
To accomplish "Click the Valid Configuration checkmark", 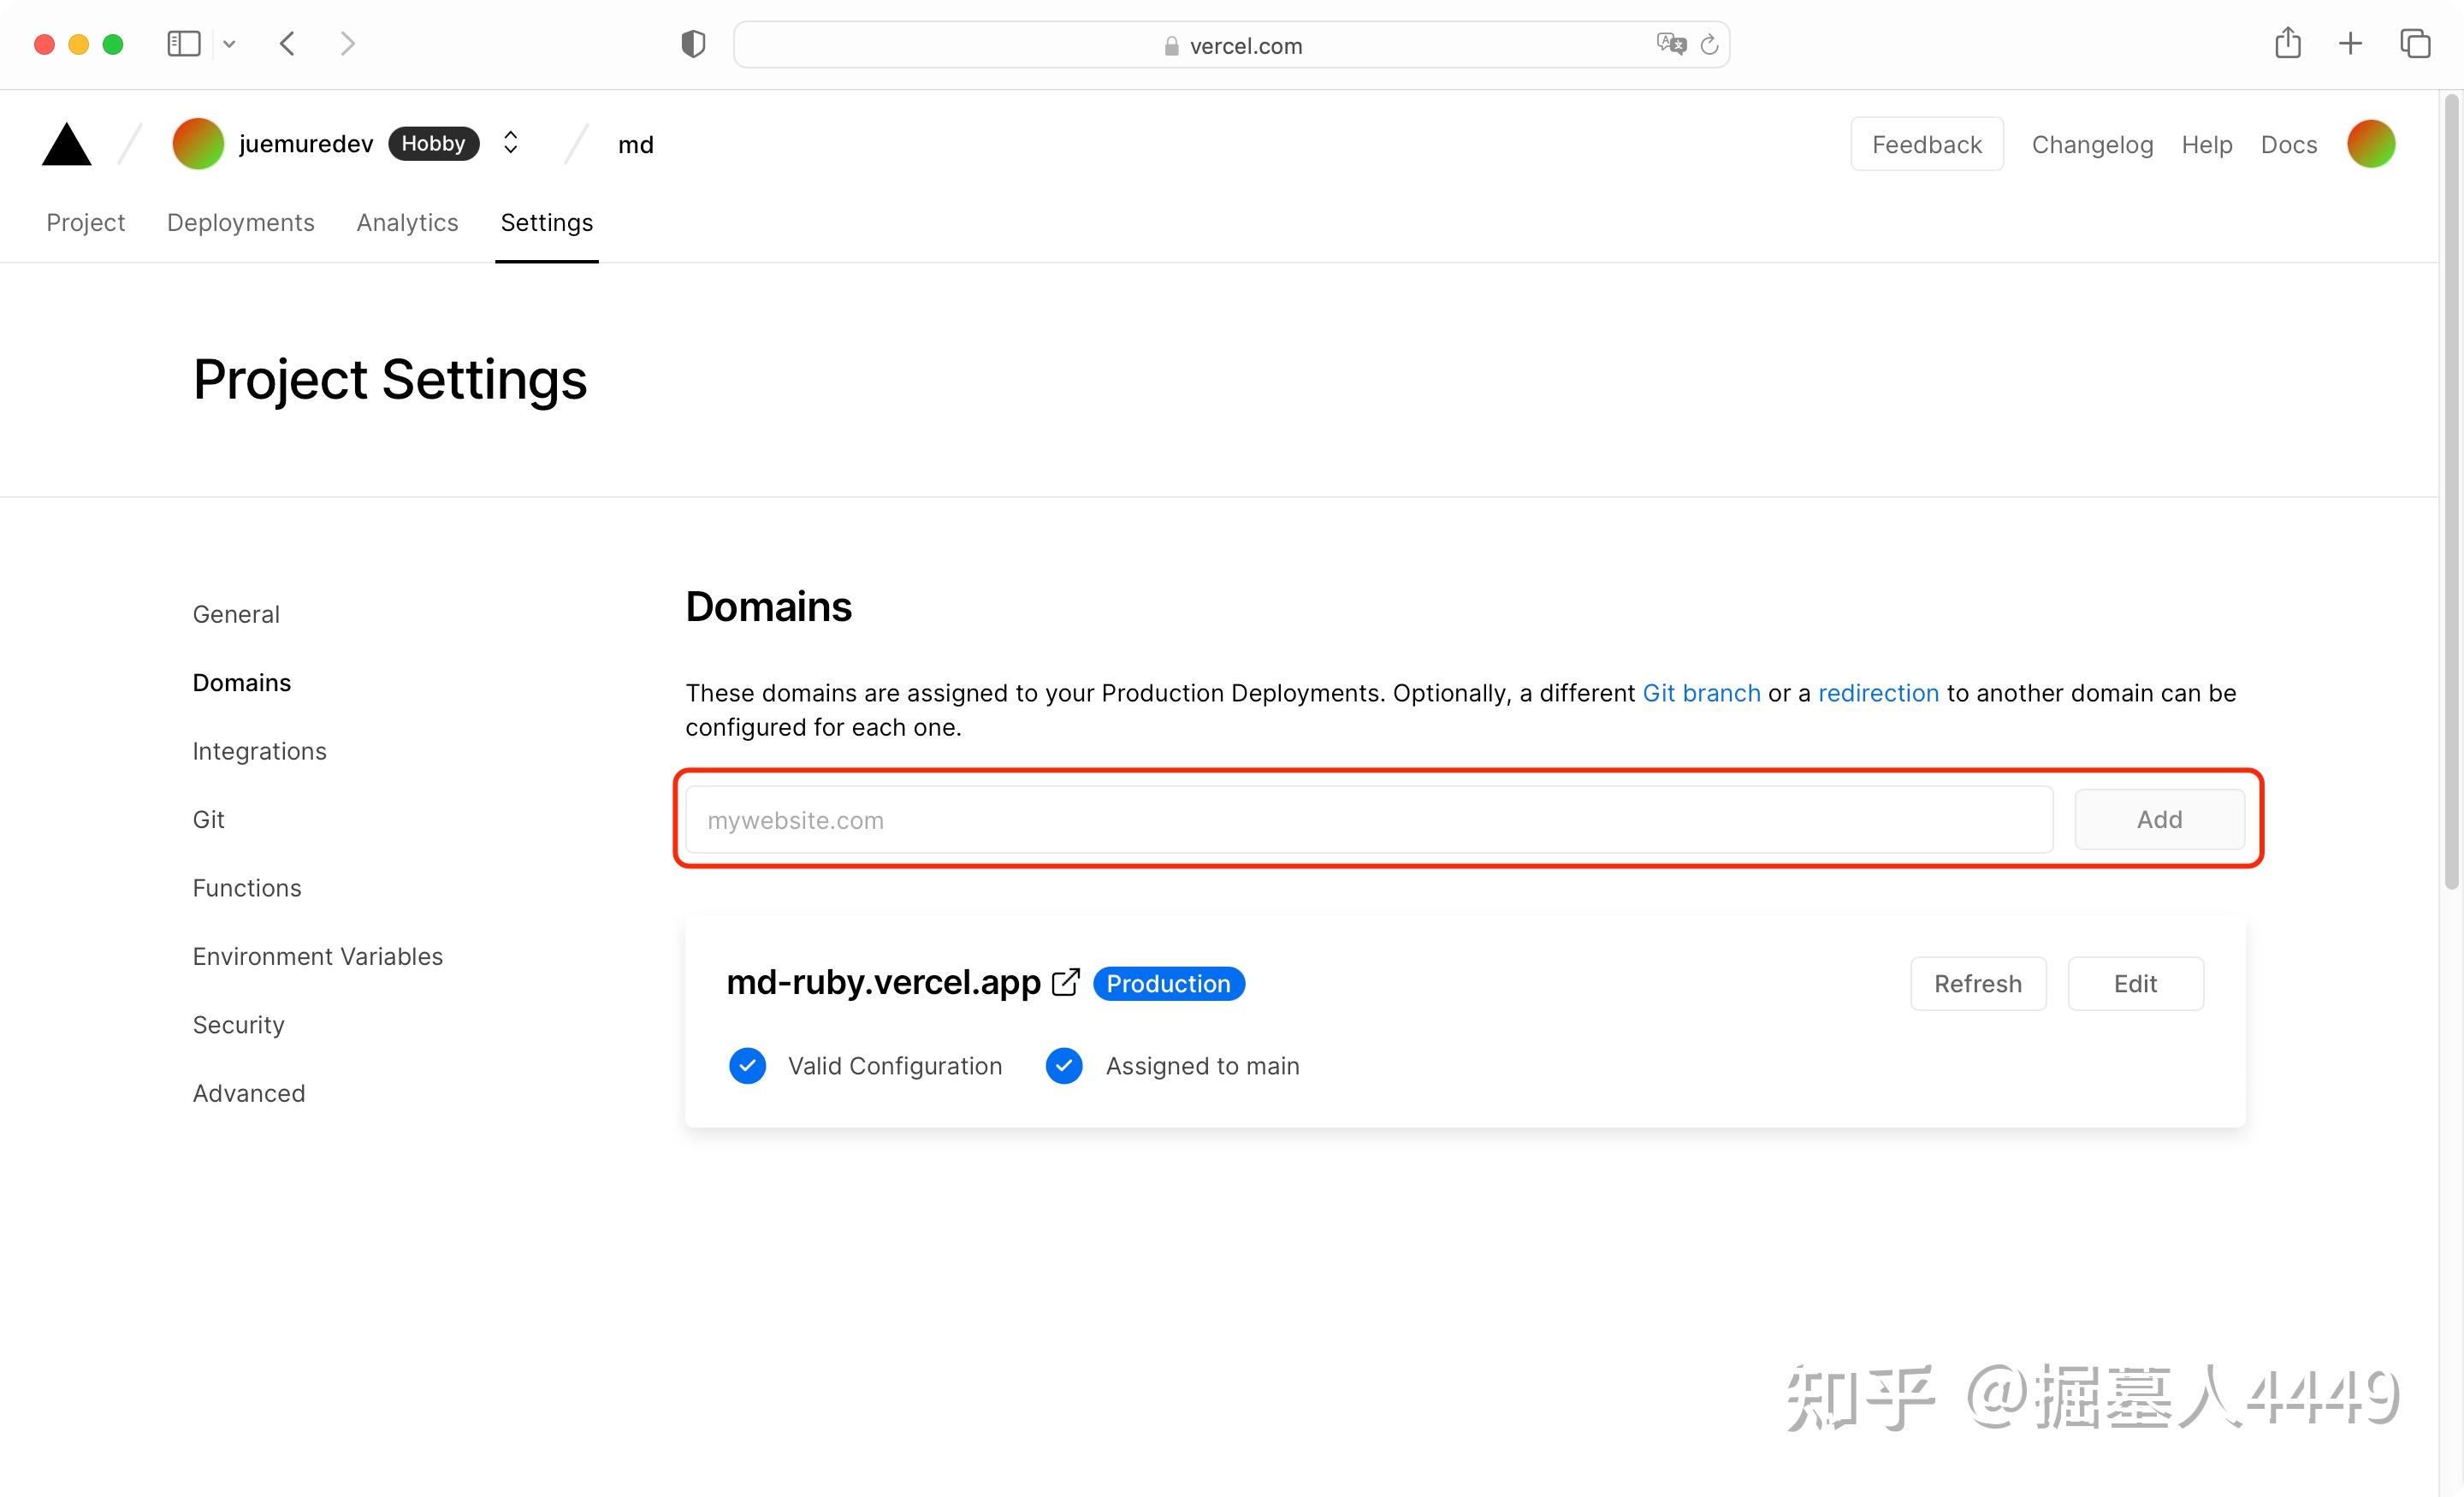I will click(747, 1065).
